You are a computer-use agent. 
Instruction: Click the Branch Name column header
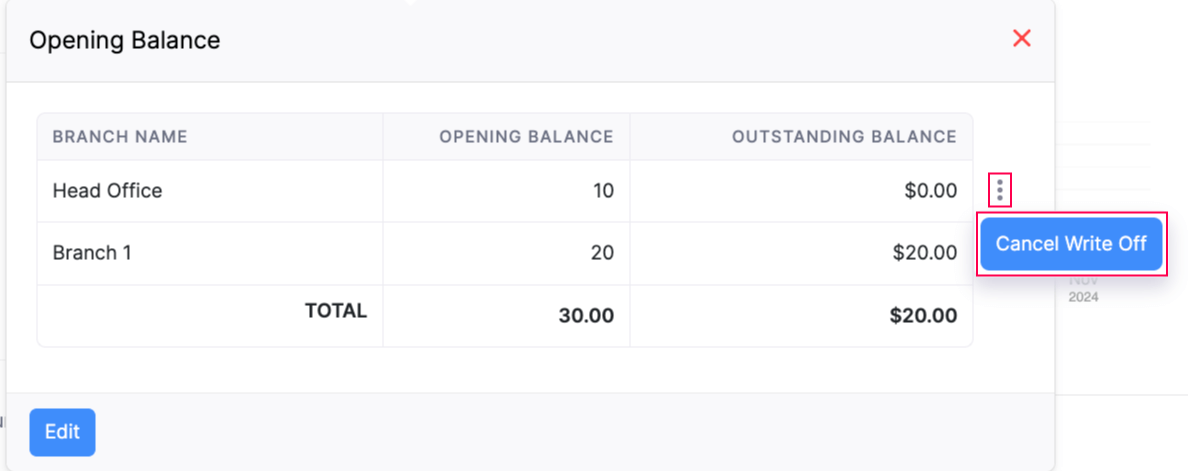click(x=120, y=137)
